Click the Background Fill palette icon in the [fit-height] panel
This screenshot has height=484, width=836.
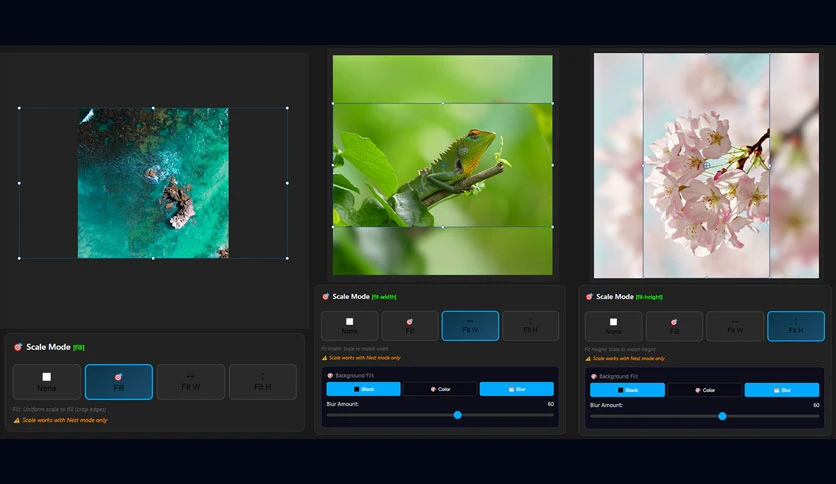(594, 376)
